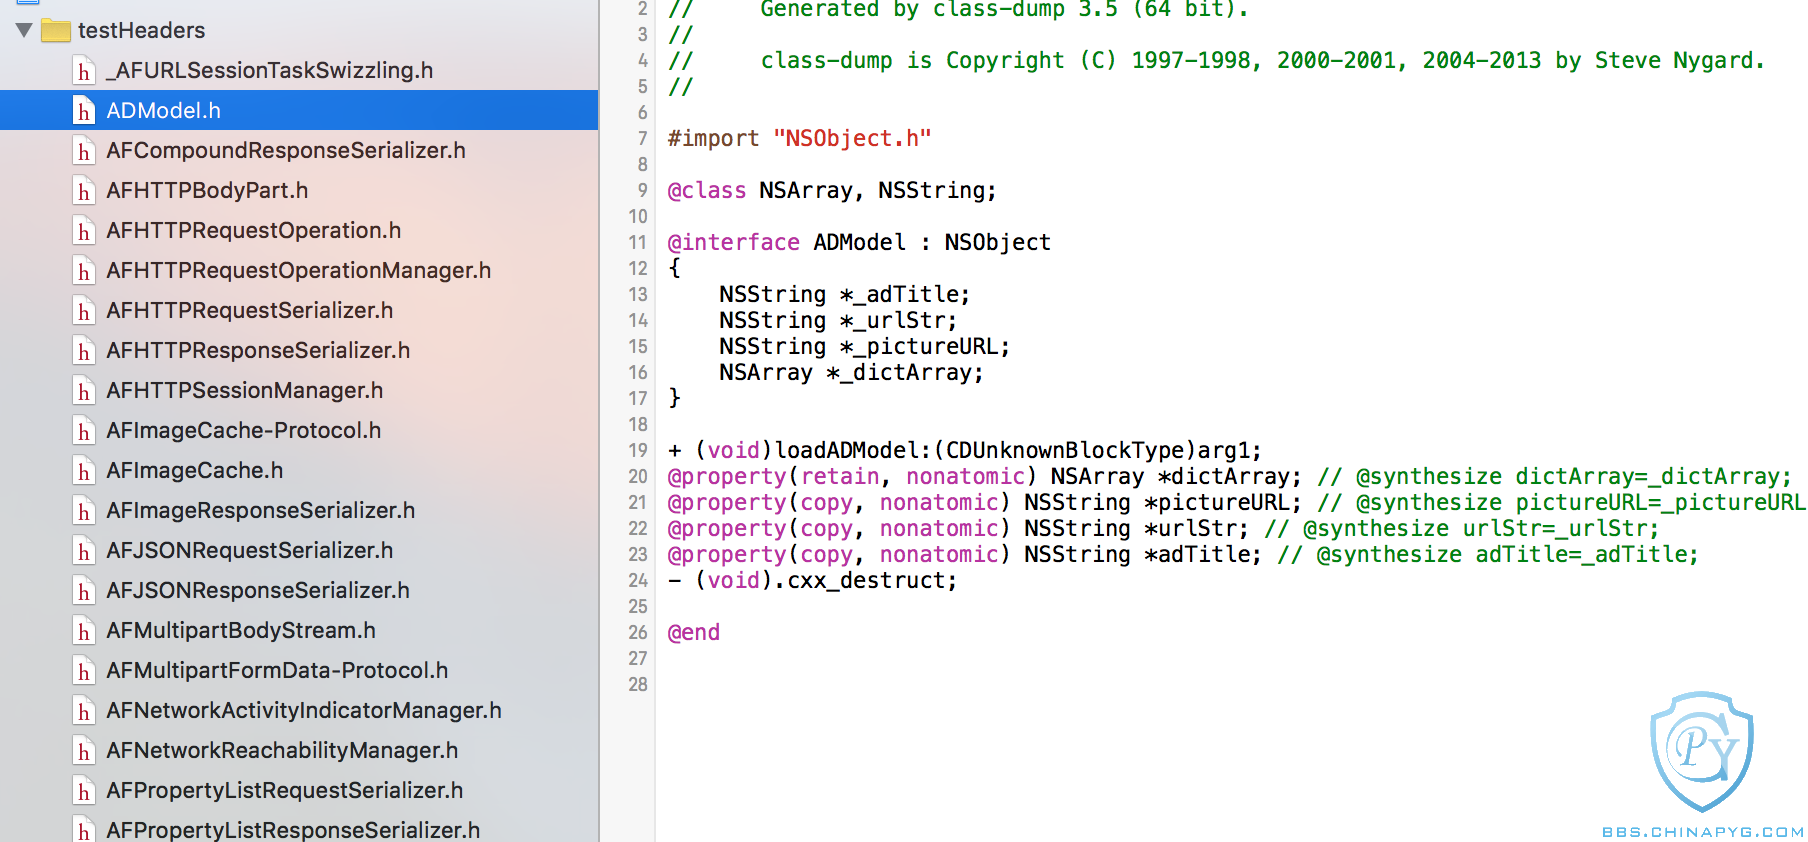Collapse the testHeaders folder disclosure triangle
This screenshot has width=1808, height=842.
(24, 30)
